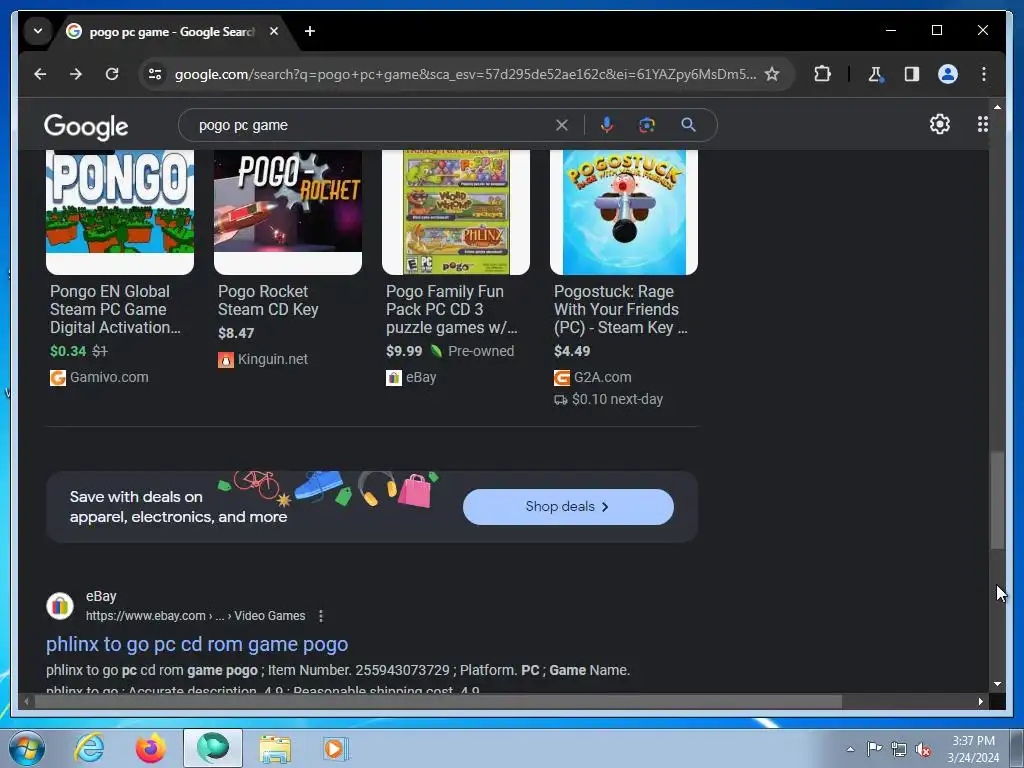
Task: Click the horizontal scrollbar thumb
Action: pos(438,701)
